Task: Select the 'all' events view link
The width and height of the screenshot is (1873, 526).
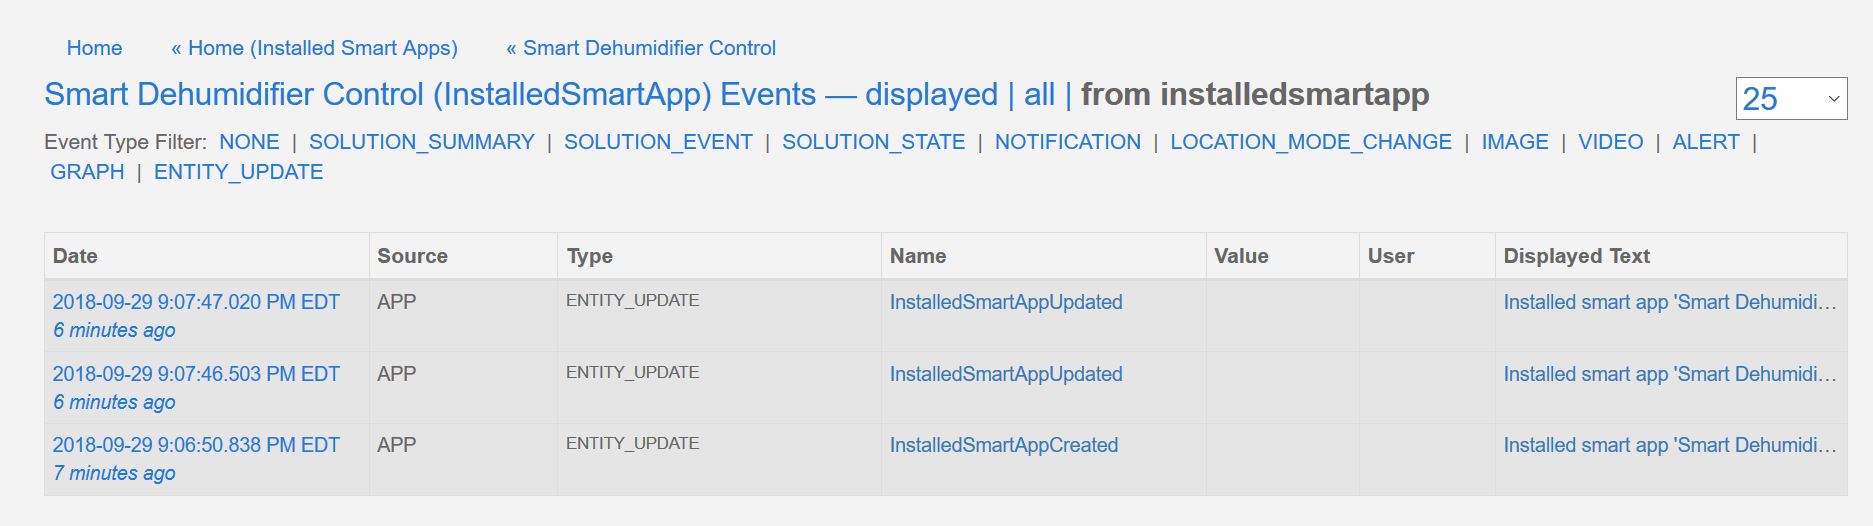Action: (x=1039, y=95)
